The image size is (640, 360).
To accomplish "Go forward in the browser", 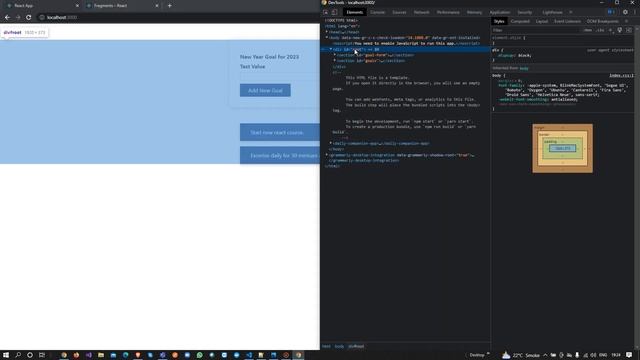I will [x=18, y=18].
